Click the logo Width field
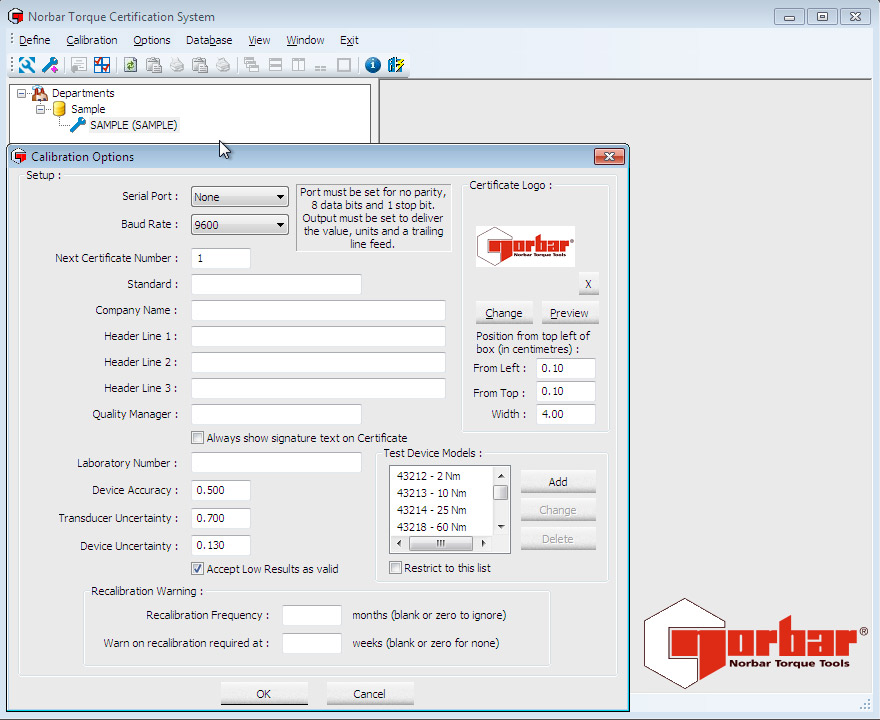 (566, 414)
